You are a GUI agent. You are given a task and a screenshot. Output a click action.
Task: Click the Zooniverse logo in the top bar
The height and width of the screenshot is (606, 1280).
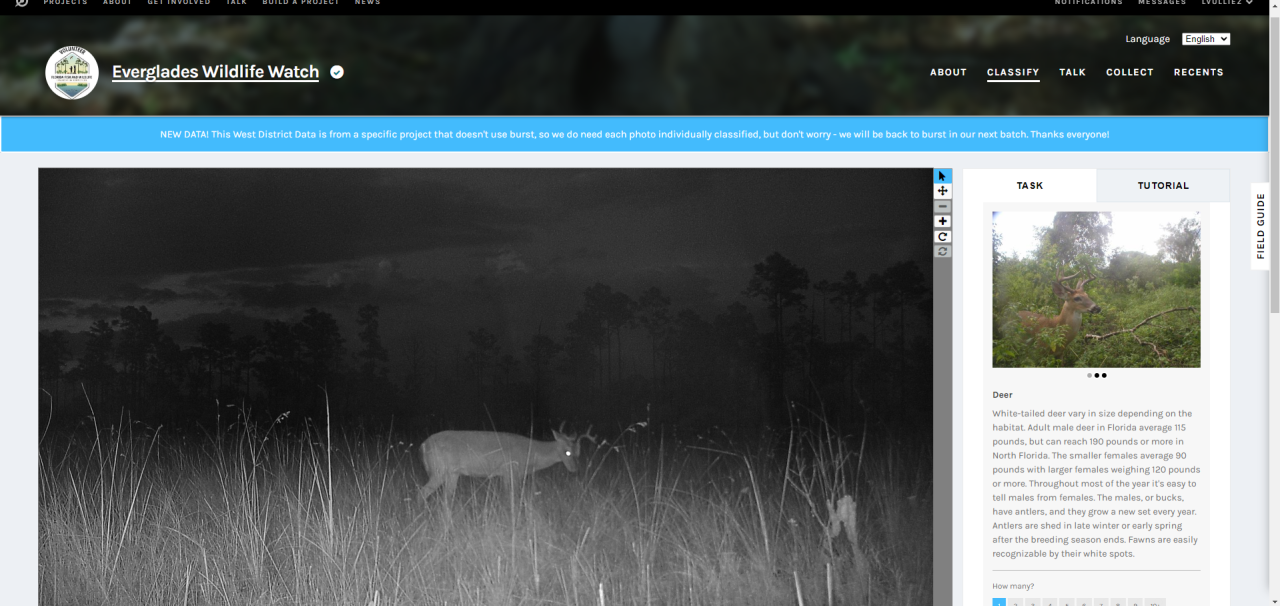(22, 3)
